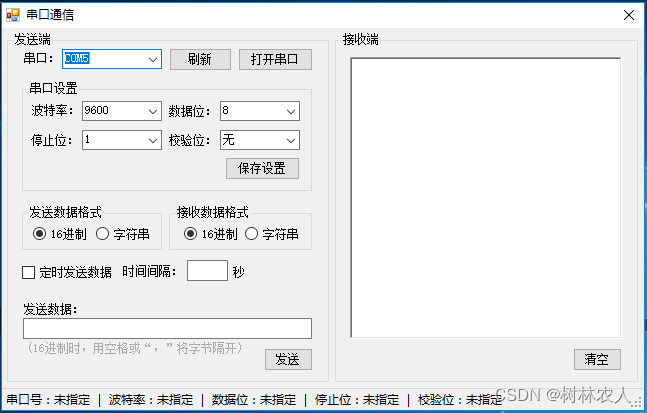Screen dimensions: 647x413
Task: Click the 清空 button
Action: (x=597, y=359)
